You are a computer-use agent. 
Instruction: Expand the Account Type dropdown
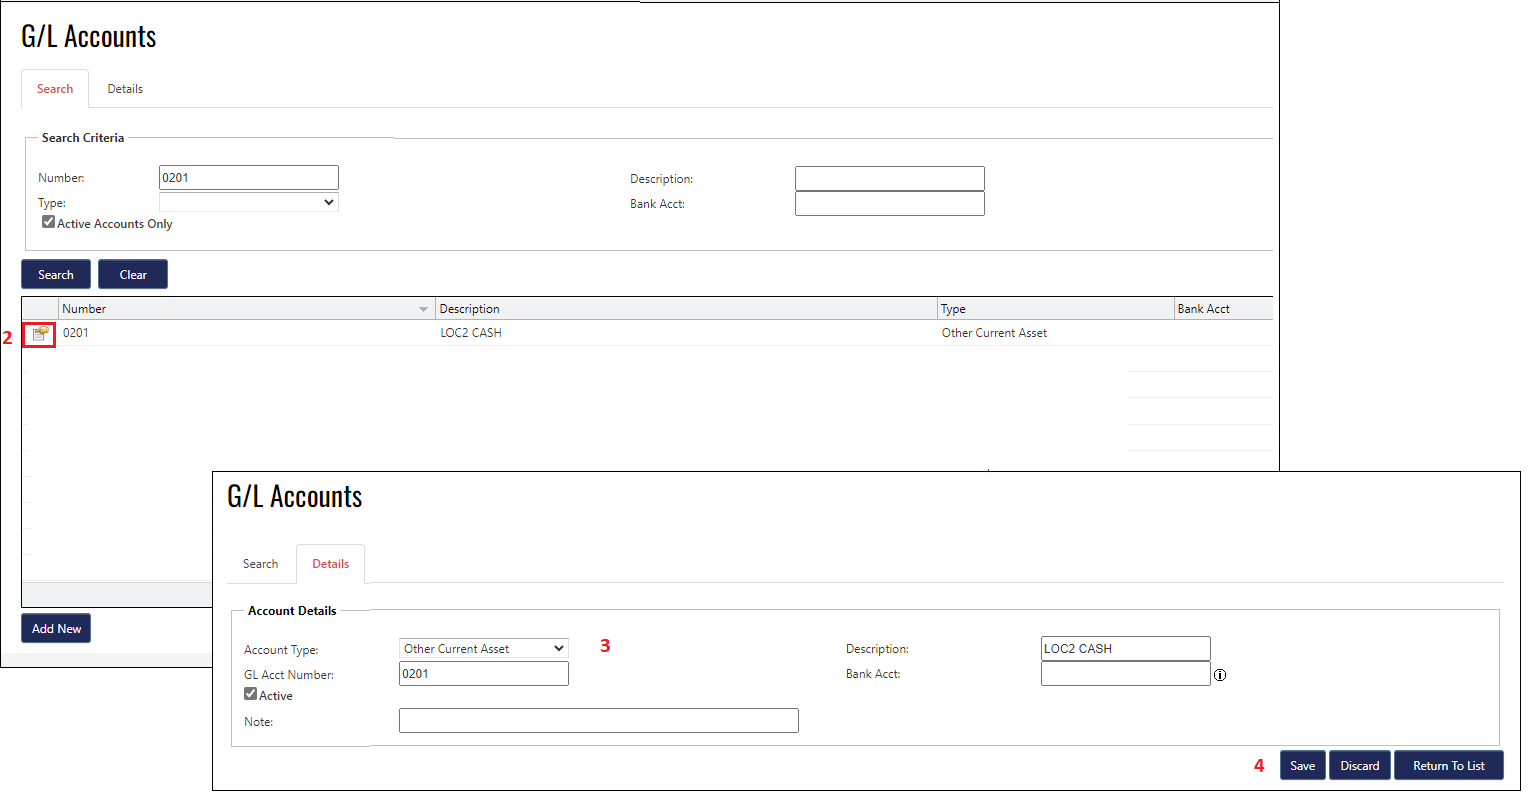pyautogui.click(x=483, y=649)
